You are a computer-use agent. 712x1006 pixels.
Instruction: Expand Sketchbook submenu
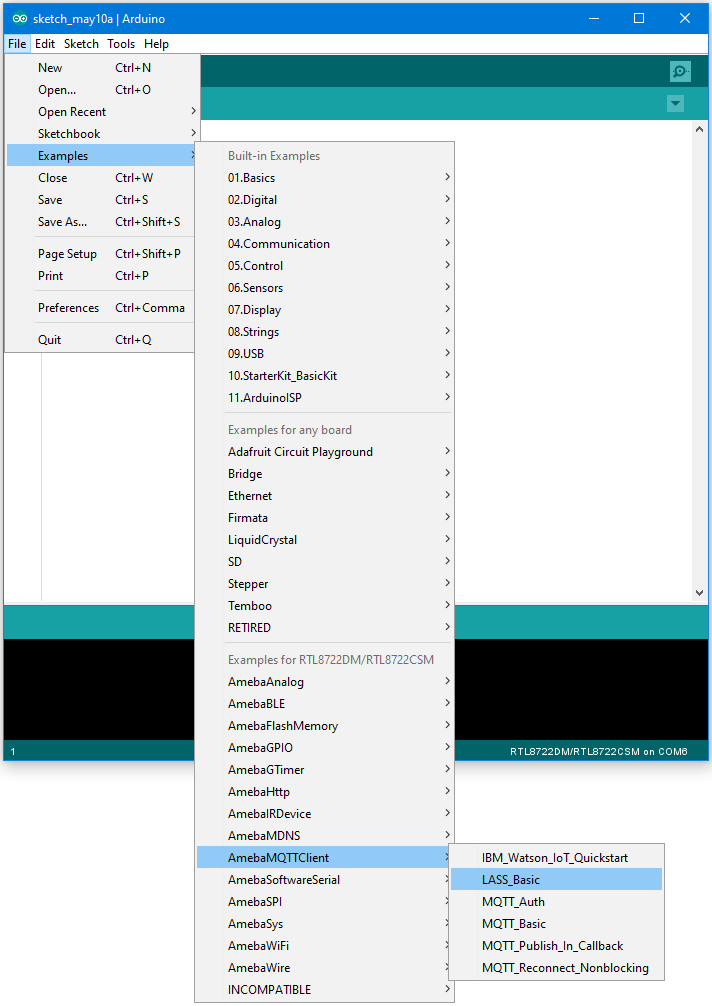pos(101,133)
